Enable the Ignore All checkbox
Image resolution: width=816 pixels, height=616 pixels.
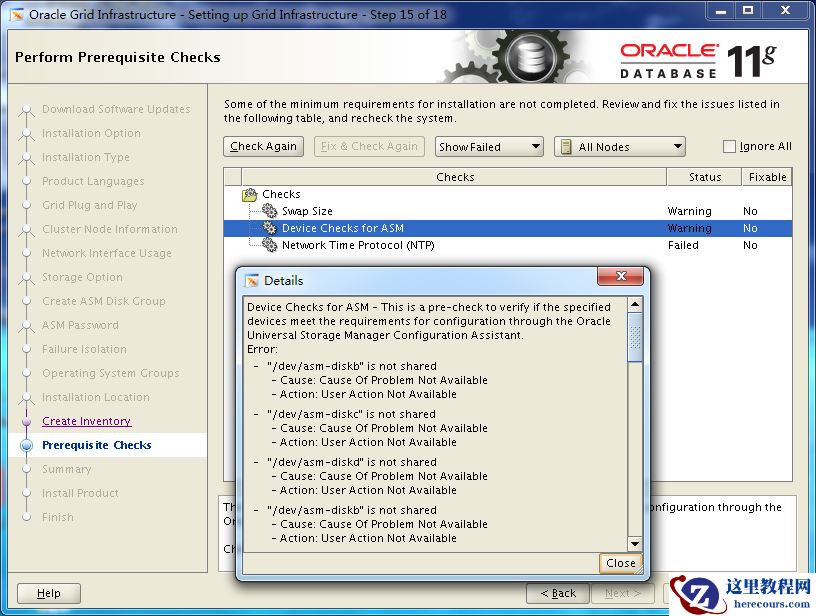729,147
